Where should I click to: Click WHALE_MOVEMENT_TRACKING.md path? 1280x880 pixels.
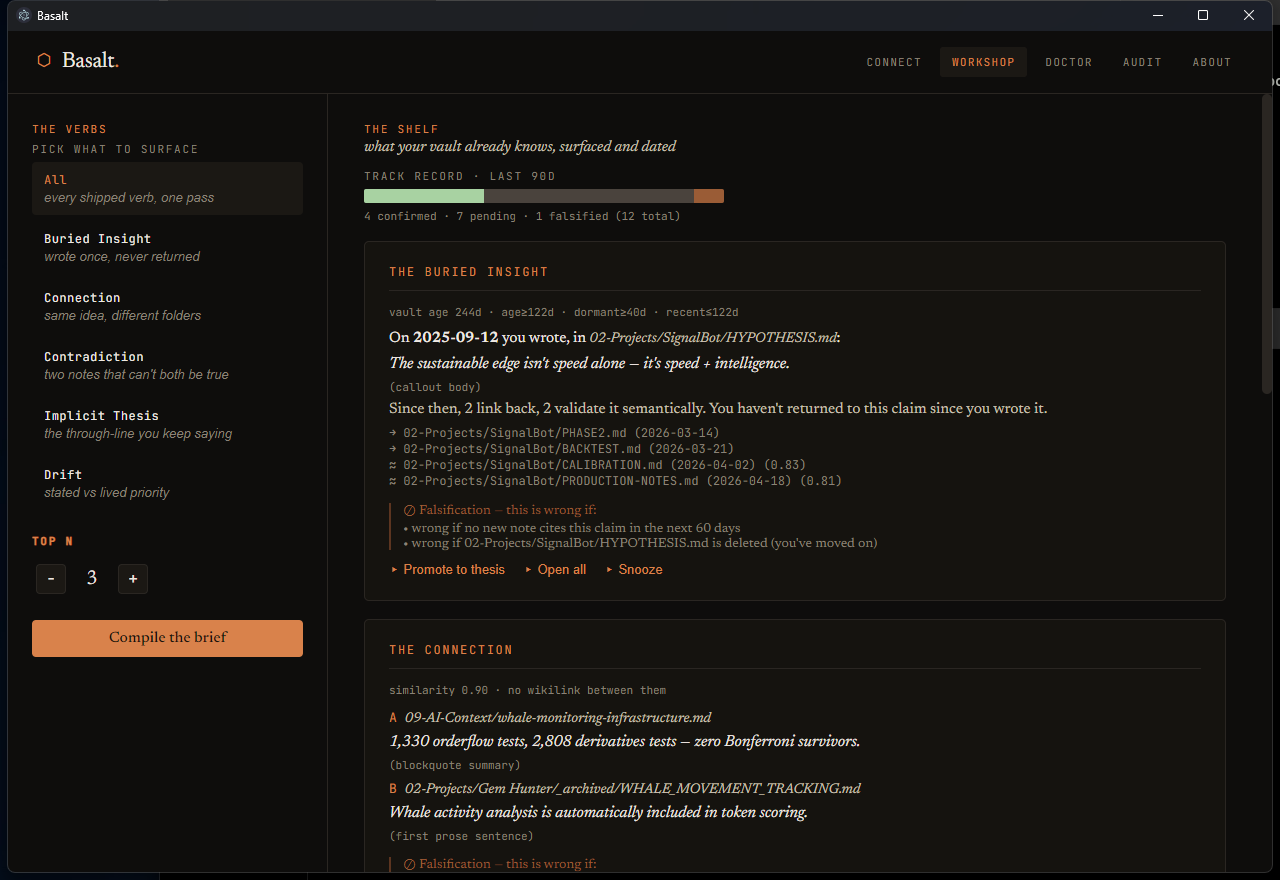(632, 788)
